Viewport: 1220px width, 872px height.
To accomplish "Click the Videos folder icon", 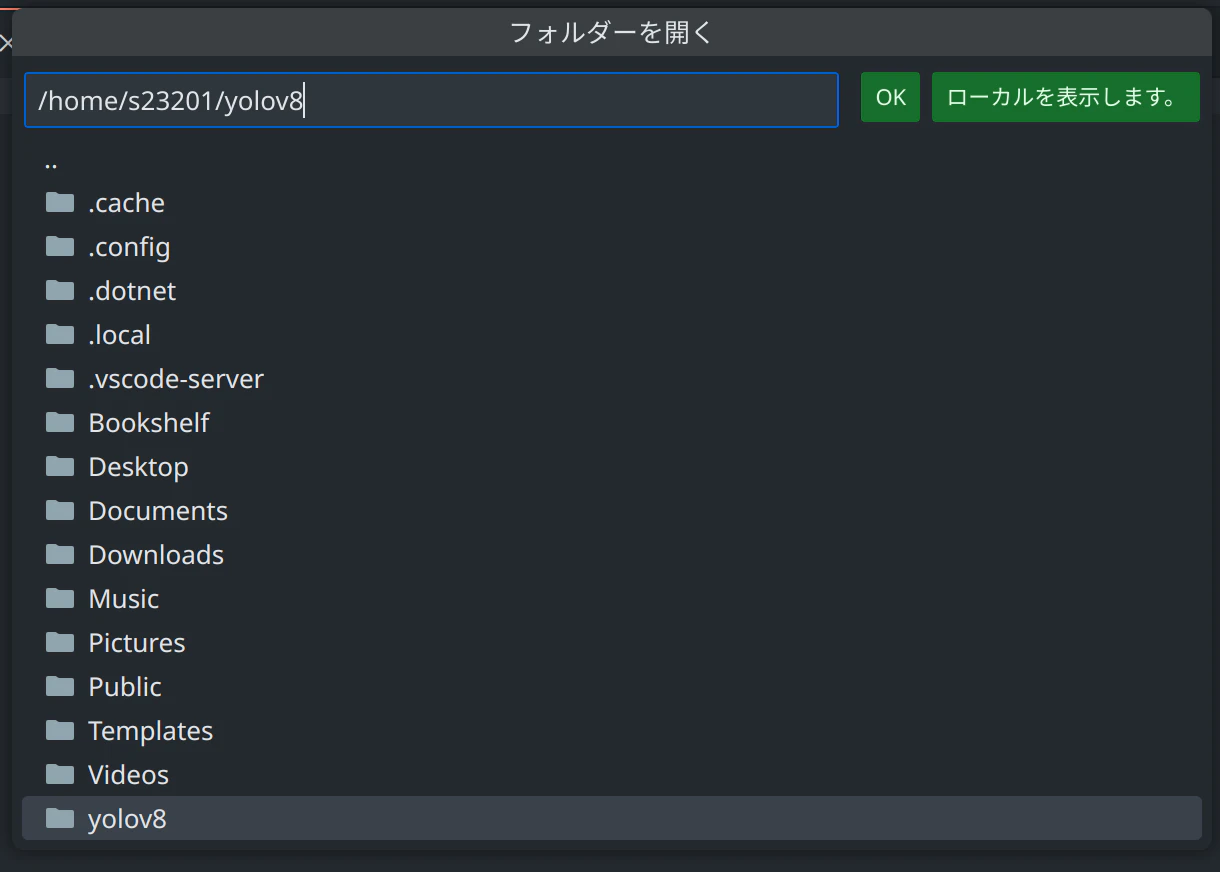I will (60, 774).
